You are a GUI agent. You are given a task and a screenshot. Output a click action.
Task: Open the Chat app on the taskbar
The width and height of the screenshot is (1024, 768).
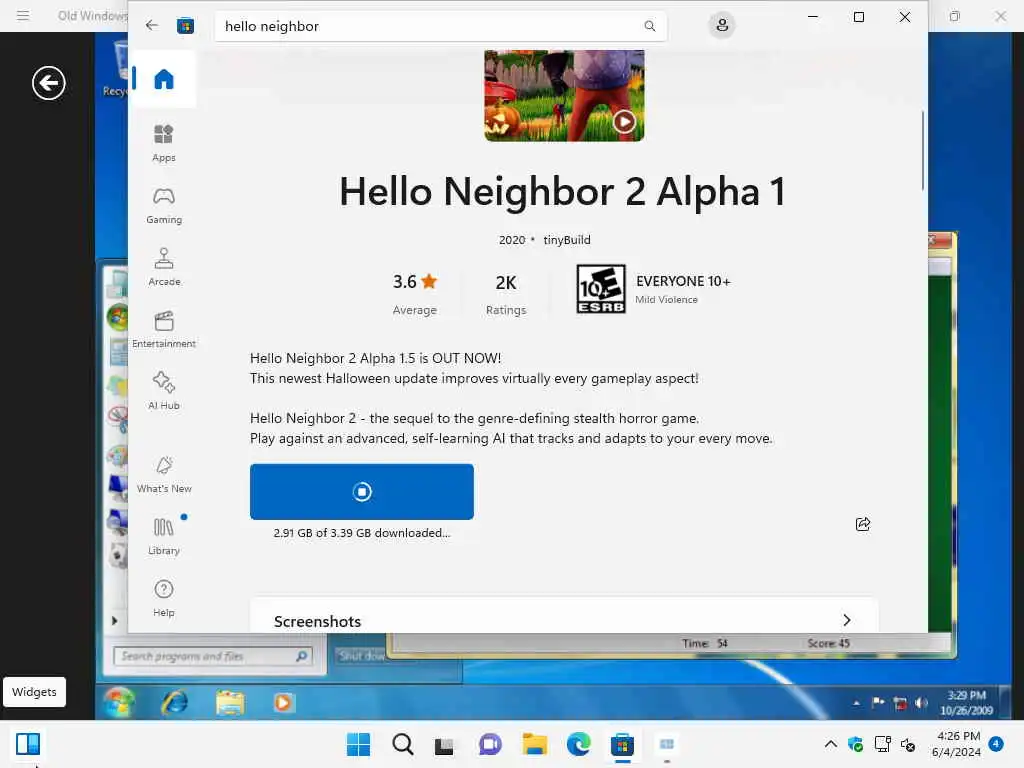point(490,744)
